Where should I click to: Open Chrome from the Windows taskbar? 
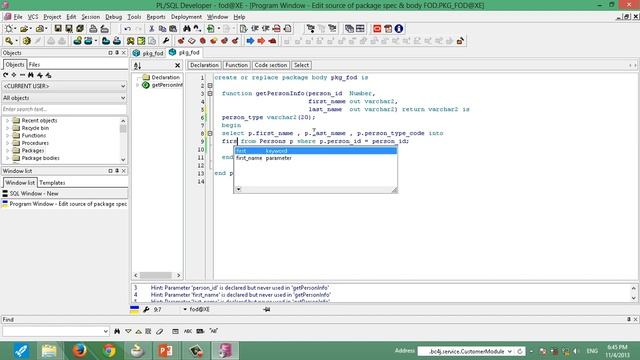click(x=109, y=351)
